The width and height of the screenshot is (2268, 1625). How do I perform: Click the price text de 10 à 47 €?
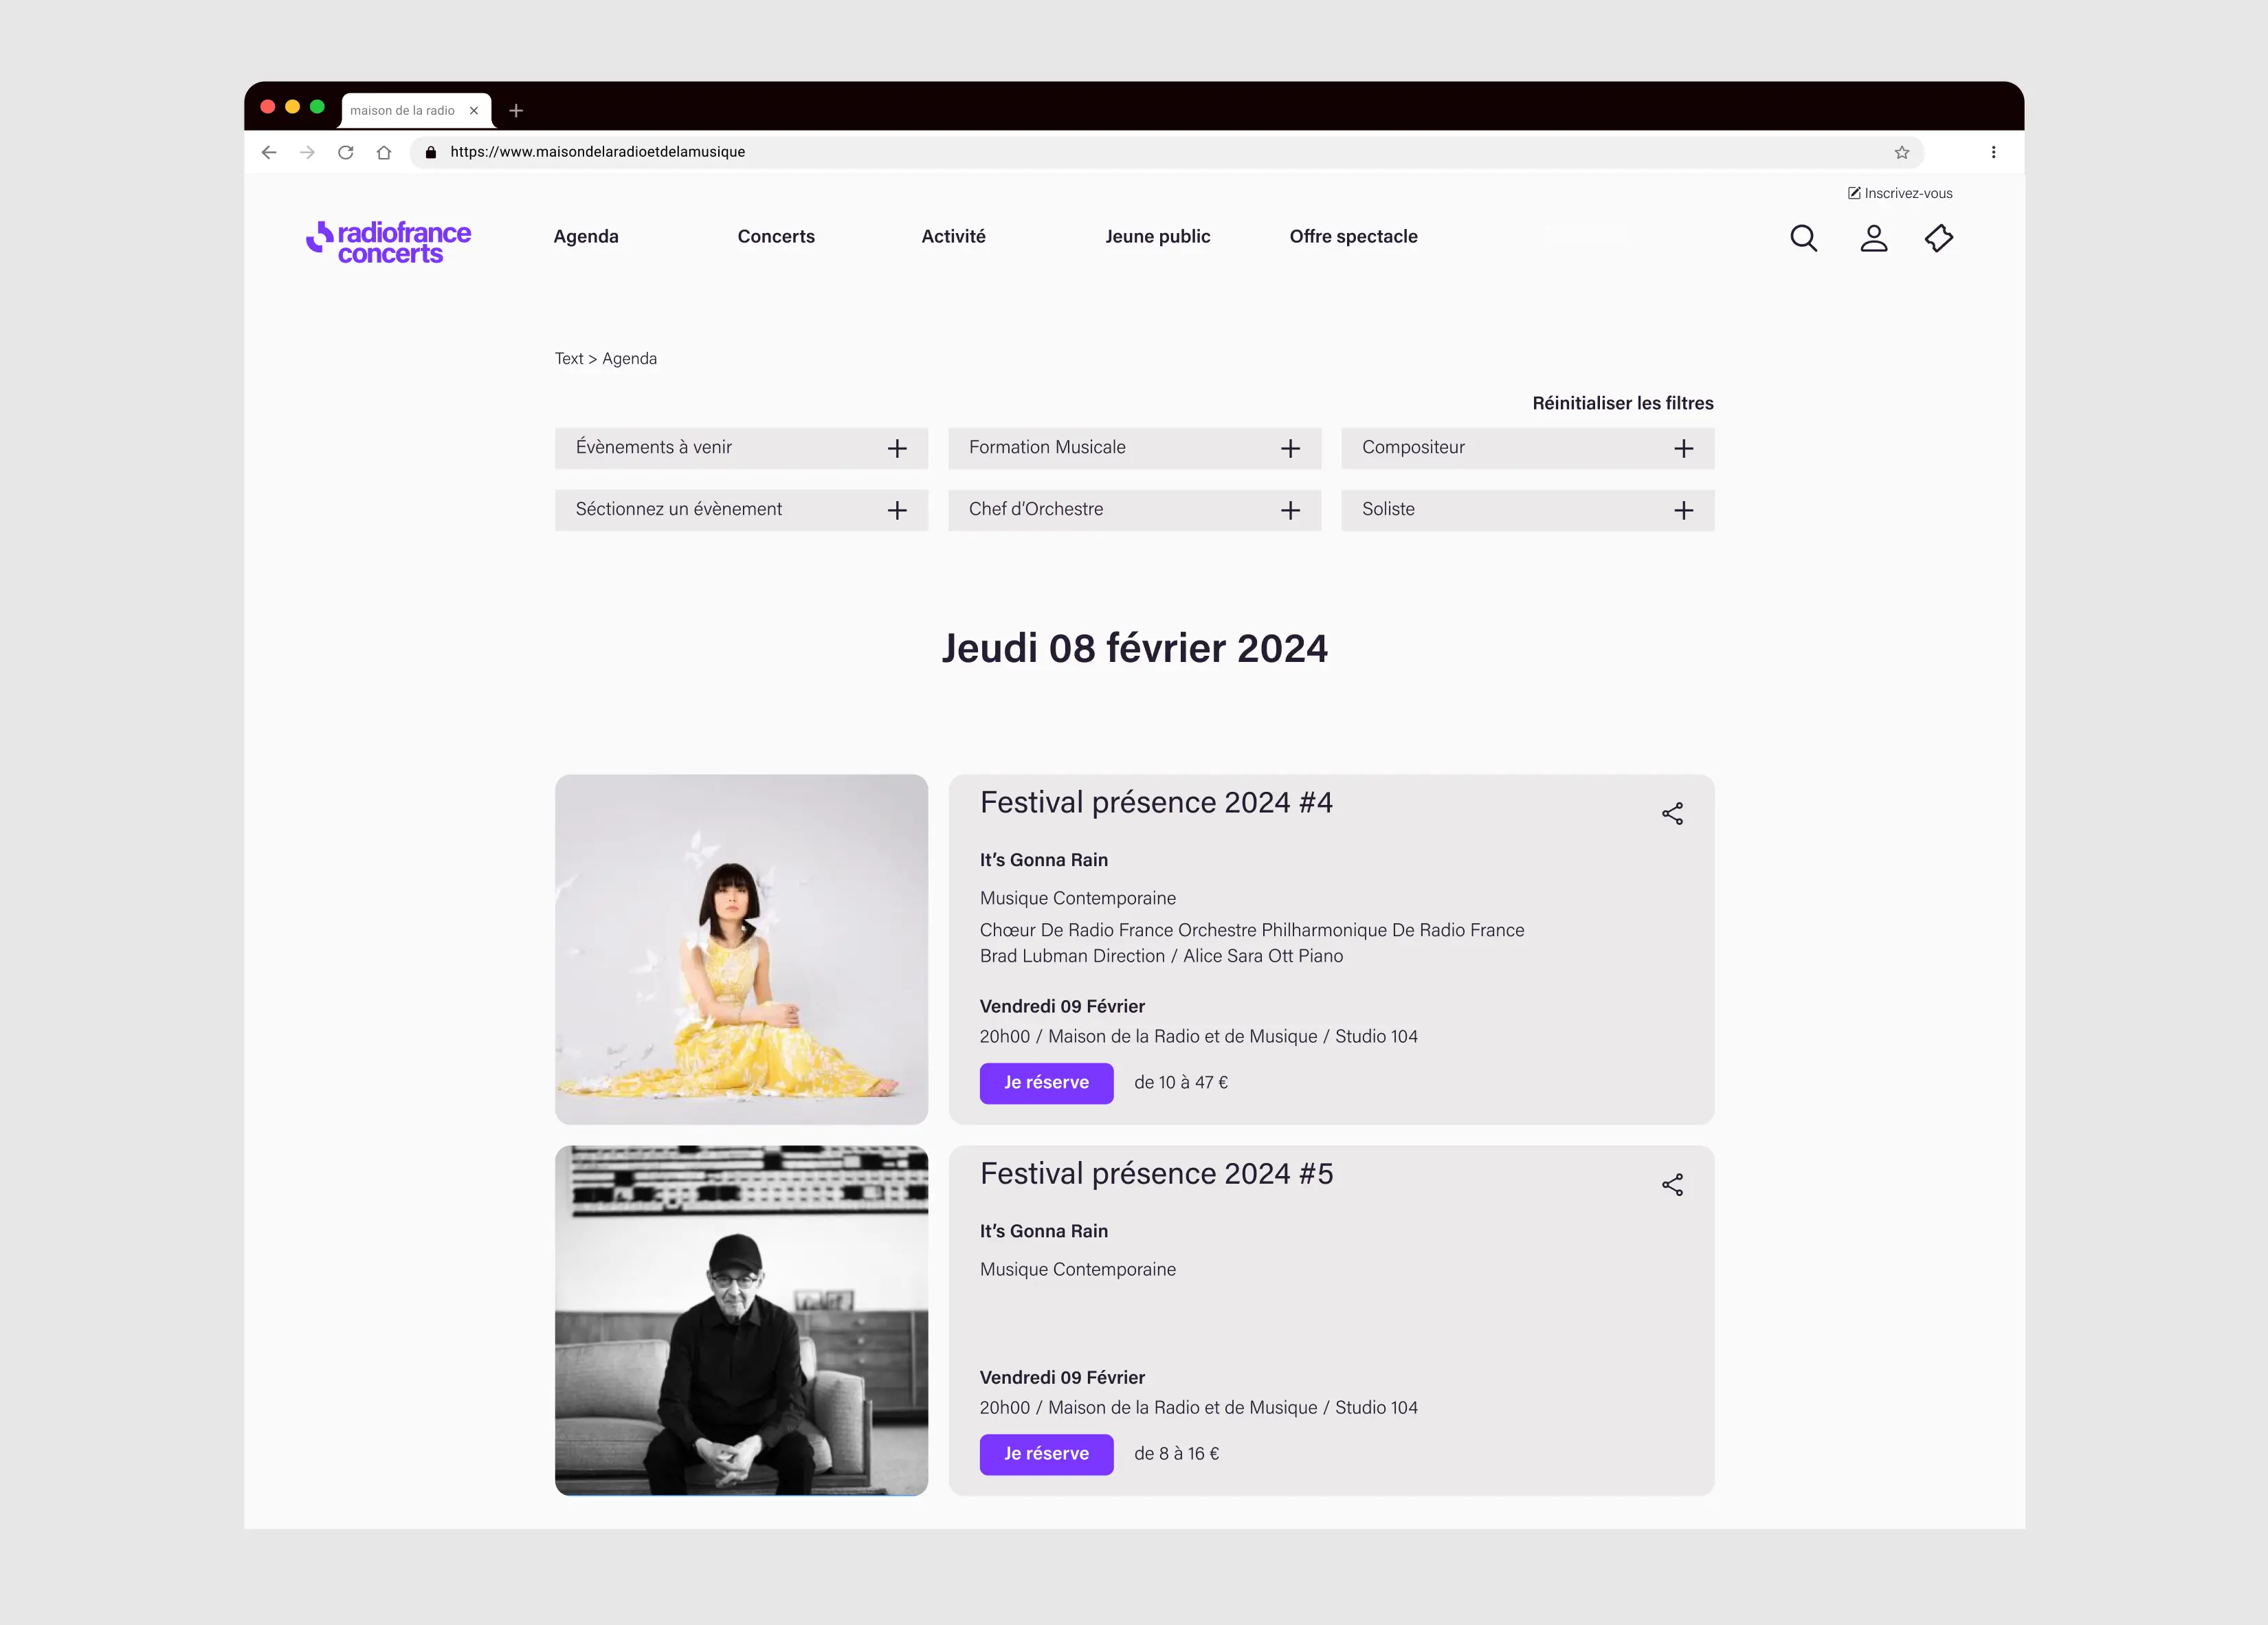tap(1181, 1082)
